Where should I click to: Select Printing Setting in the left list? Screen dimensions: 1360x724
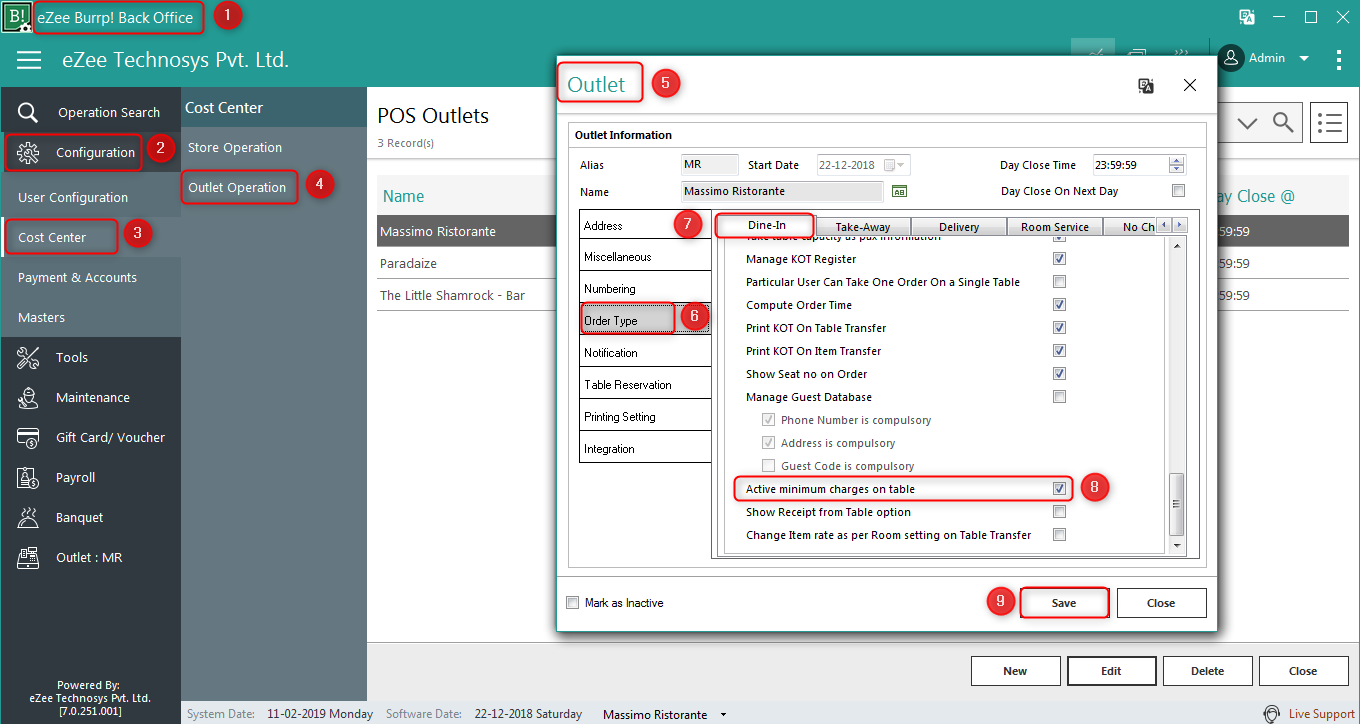point(645,417)
